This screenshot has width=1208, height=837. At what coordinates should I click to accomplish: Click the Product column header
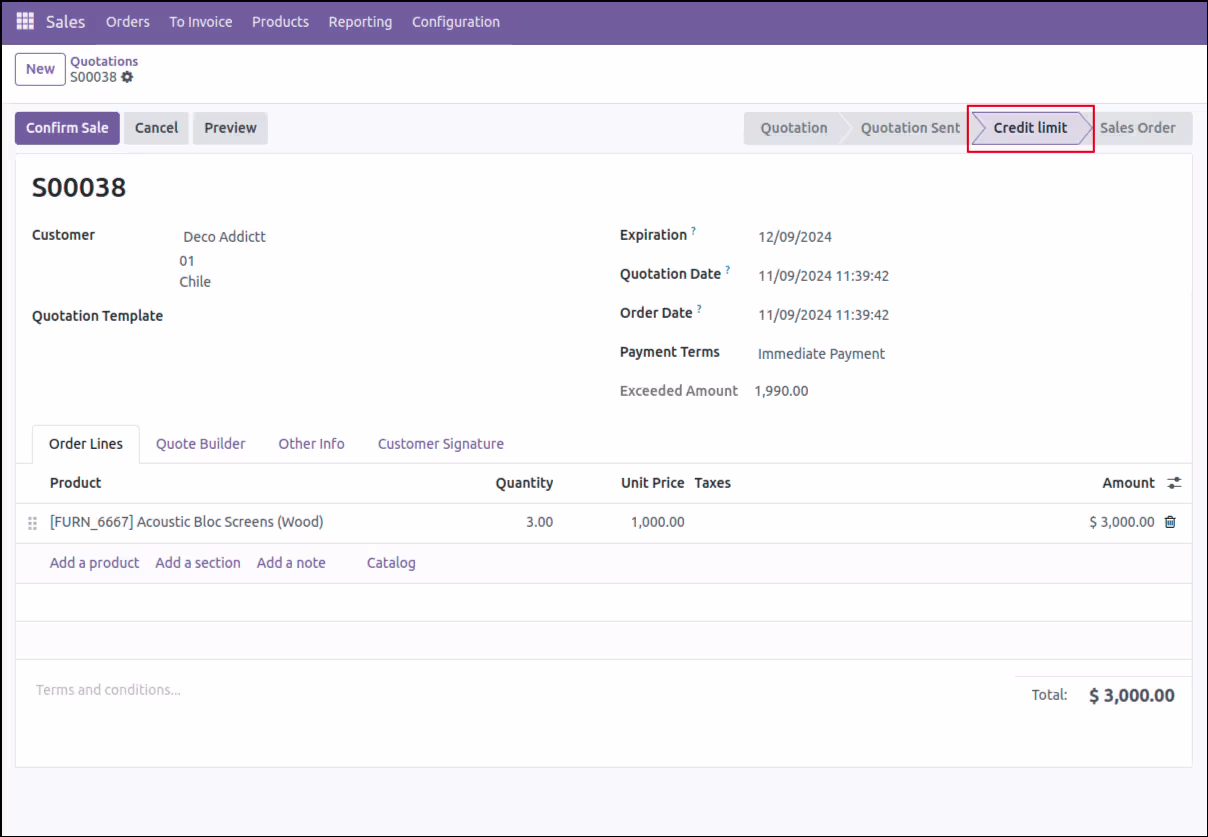(76, 483)
